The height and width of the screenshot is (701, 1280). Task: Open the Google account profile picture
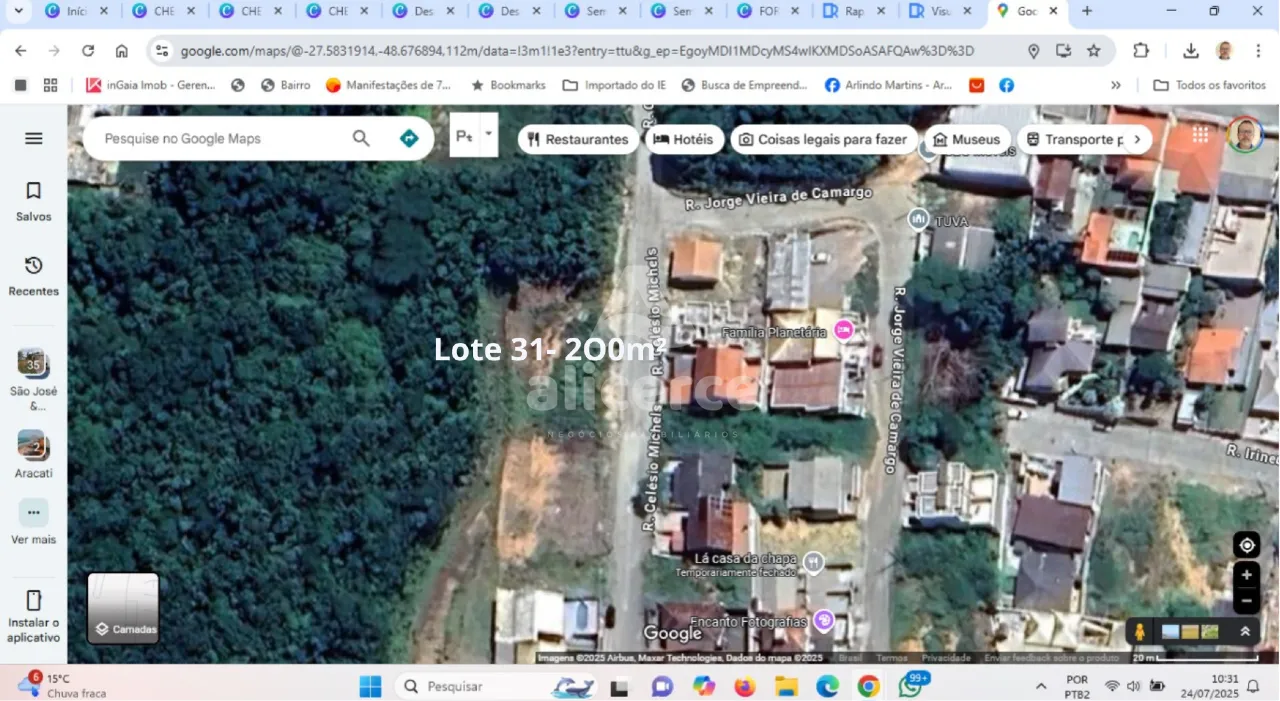[x=1245, y=135]
